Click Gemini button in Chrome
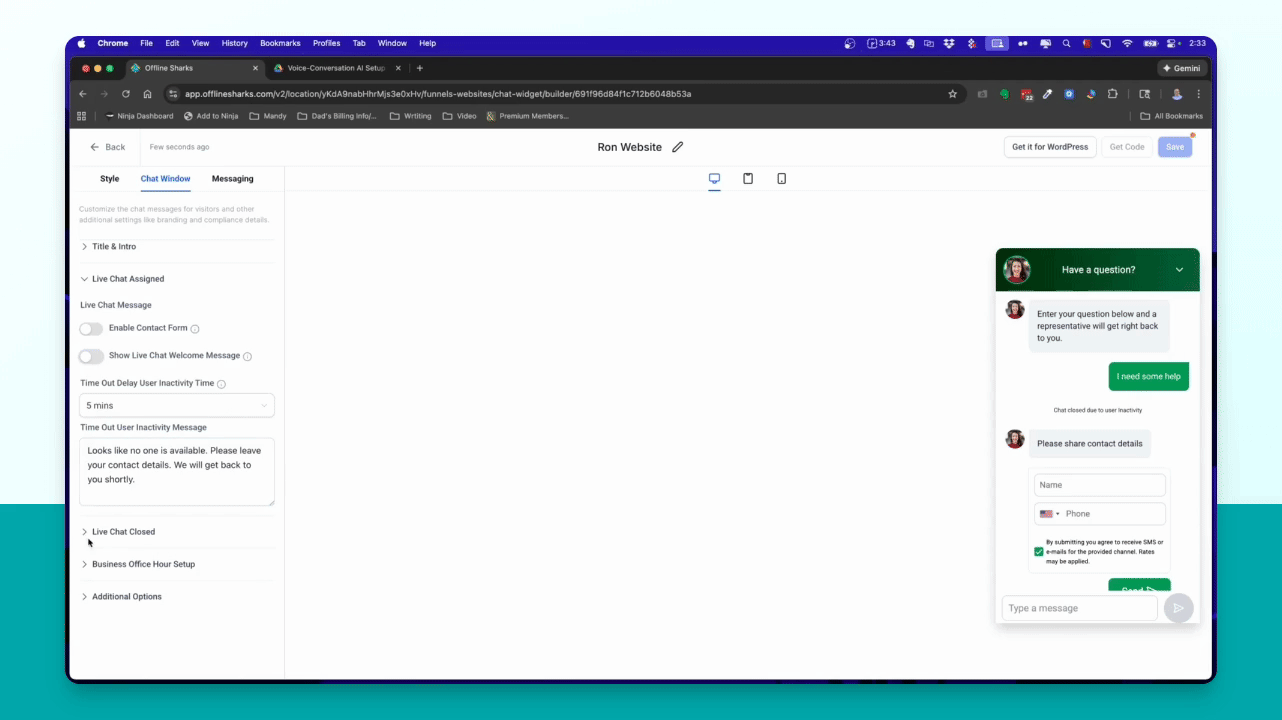The image size is (1282, 720). pyautogui.click(x=1181, y=68)
